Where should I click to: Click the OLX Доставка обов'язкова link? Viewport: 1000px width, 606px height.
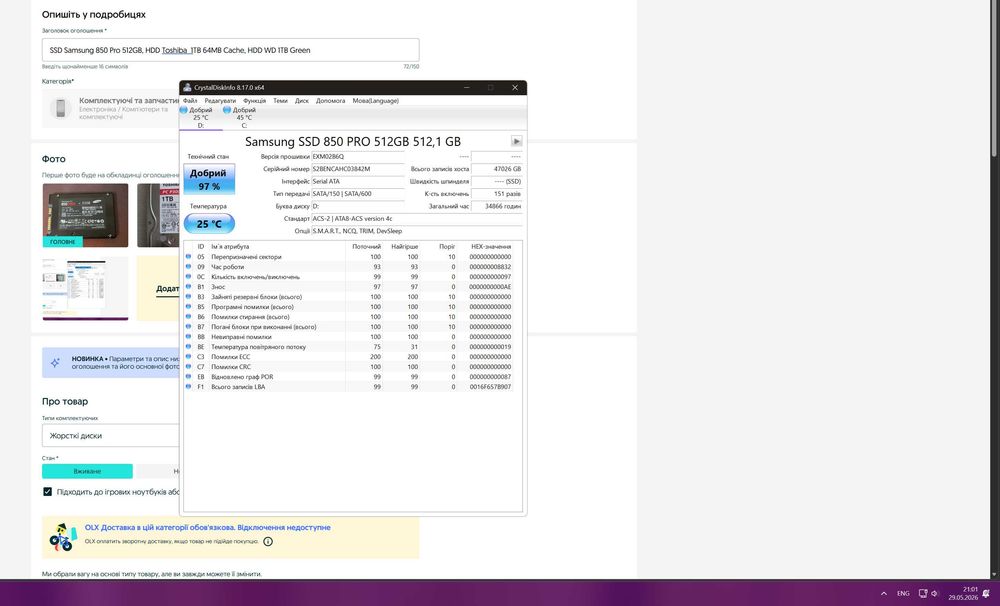(207, 528)
